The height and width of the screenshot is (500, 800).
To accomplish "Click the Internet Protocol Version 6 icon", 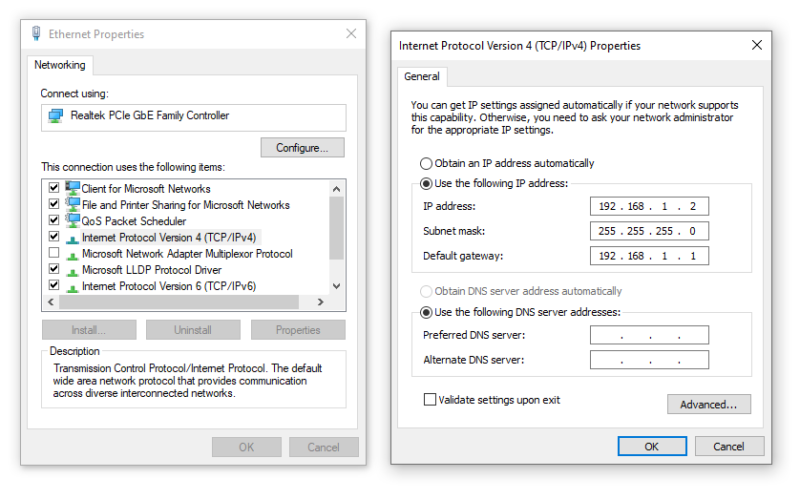I will 72,288.
